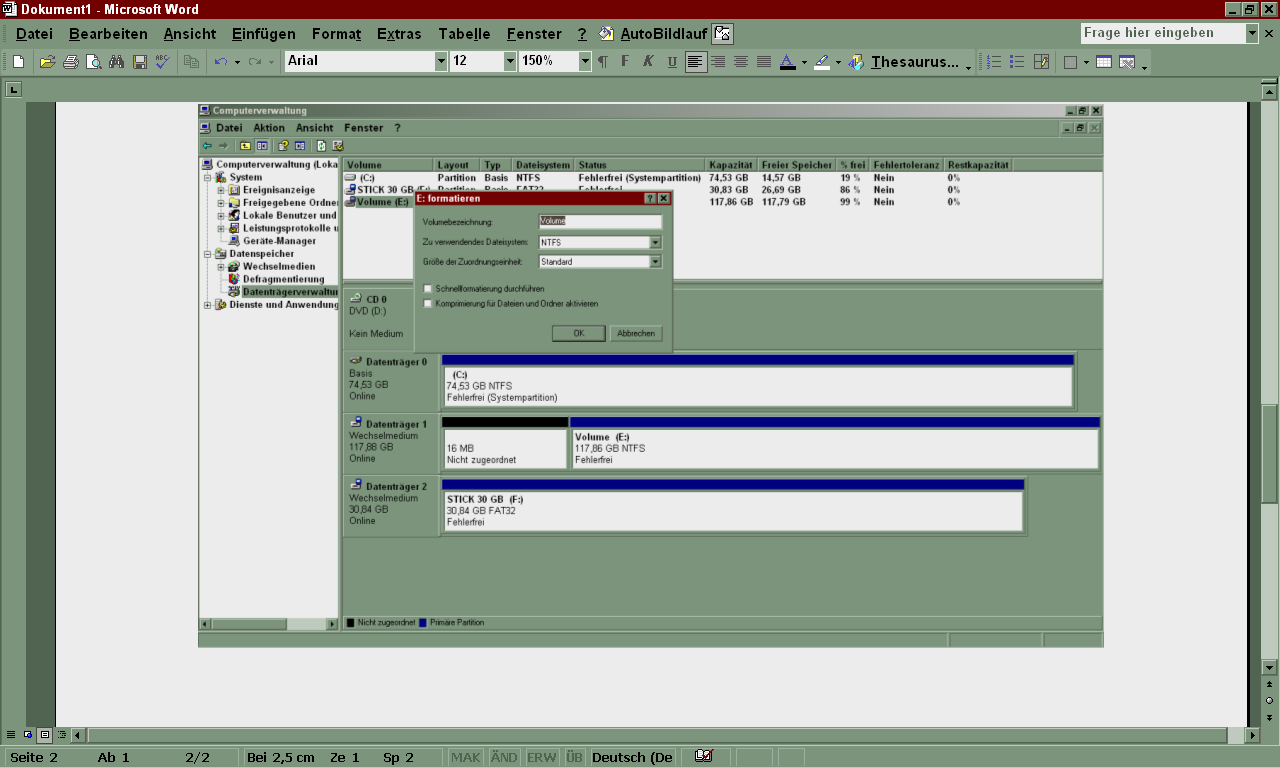Undo the last action
The image size is (1280, 768).
pyautogui.click(x=221, y=62)
